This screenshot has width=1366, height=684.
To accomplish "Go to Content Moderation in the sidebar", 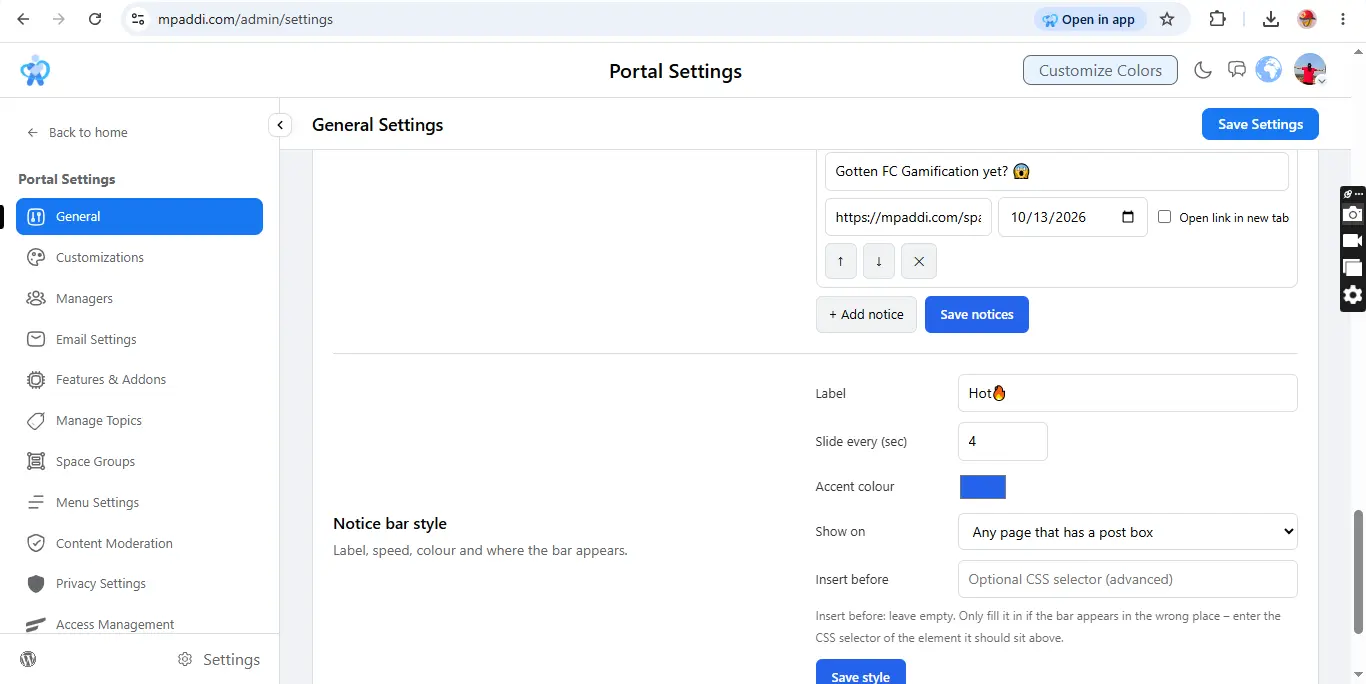I will [139, 543].
